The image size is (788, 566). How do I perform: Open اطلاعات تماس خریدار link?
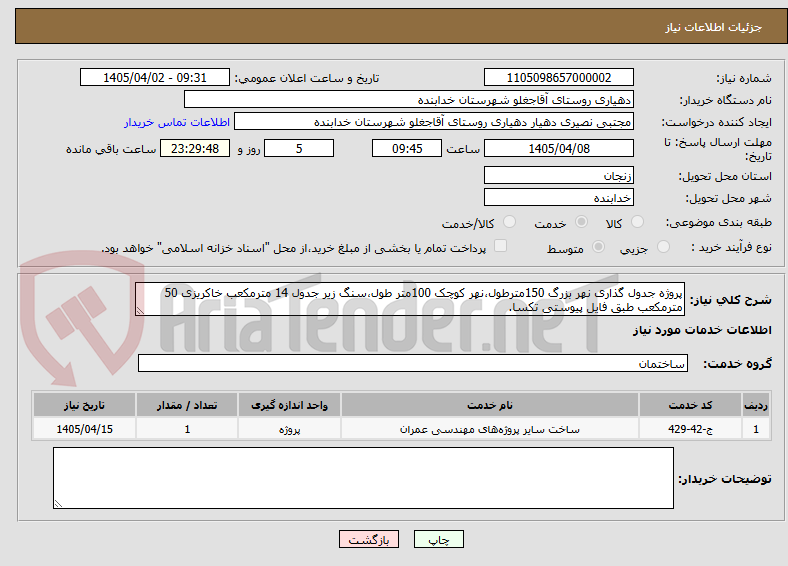pos(177,122)
